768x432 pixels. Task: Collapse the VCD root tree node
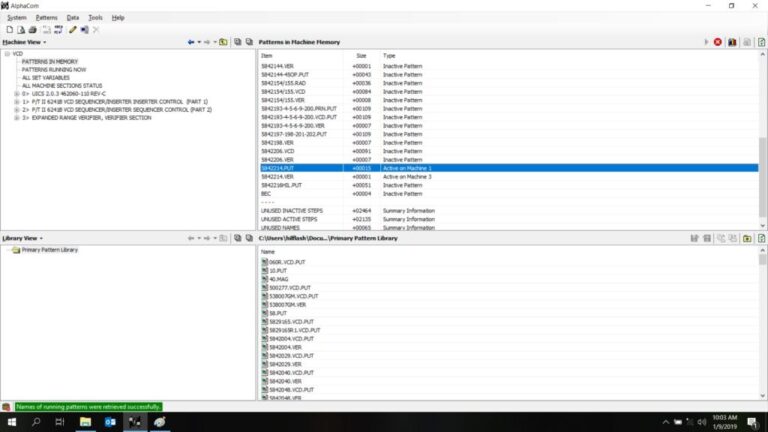click(7, 54)
